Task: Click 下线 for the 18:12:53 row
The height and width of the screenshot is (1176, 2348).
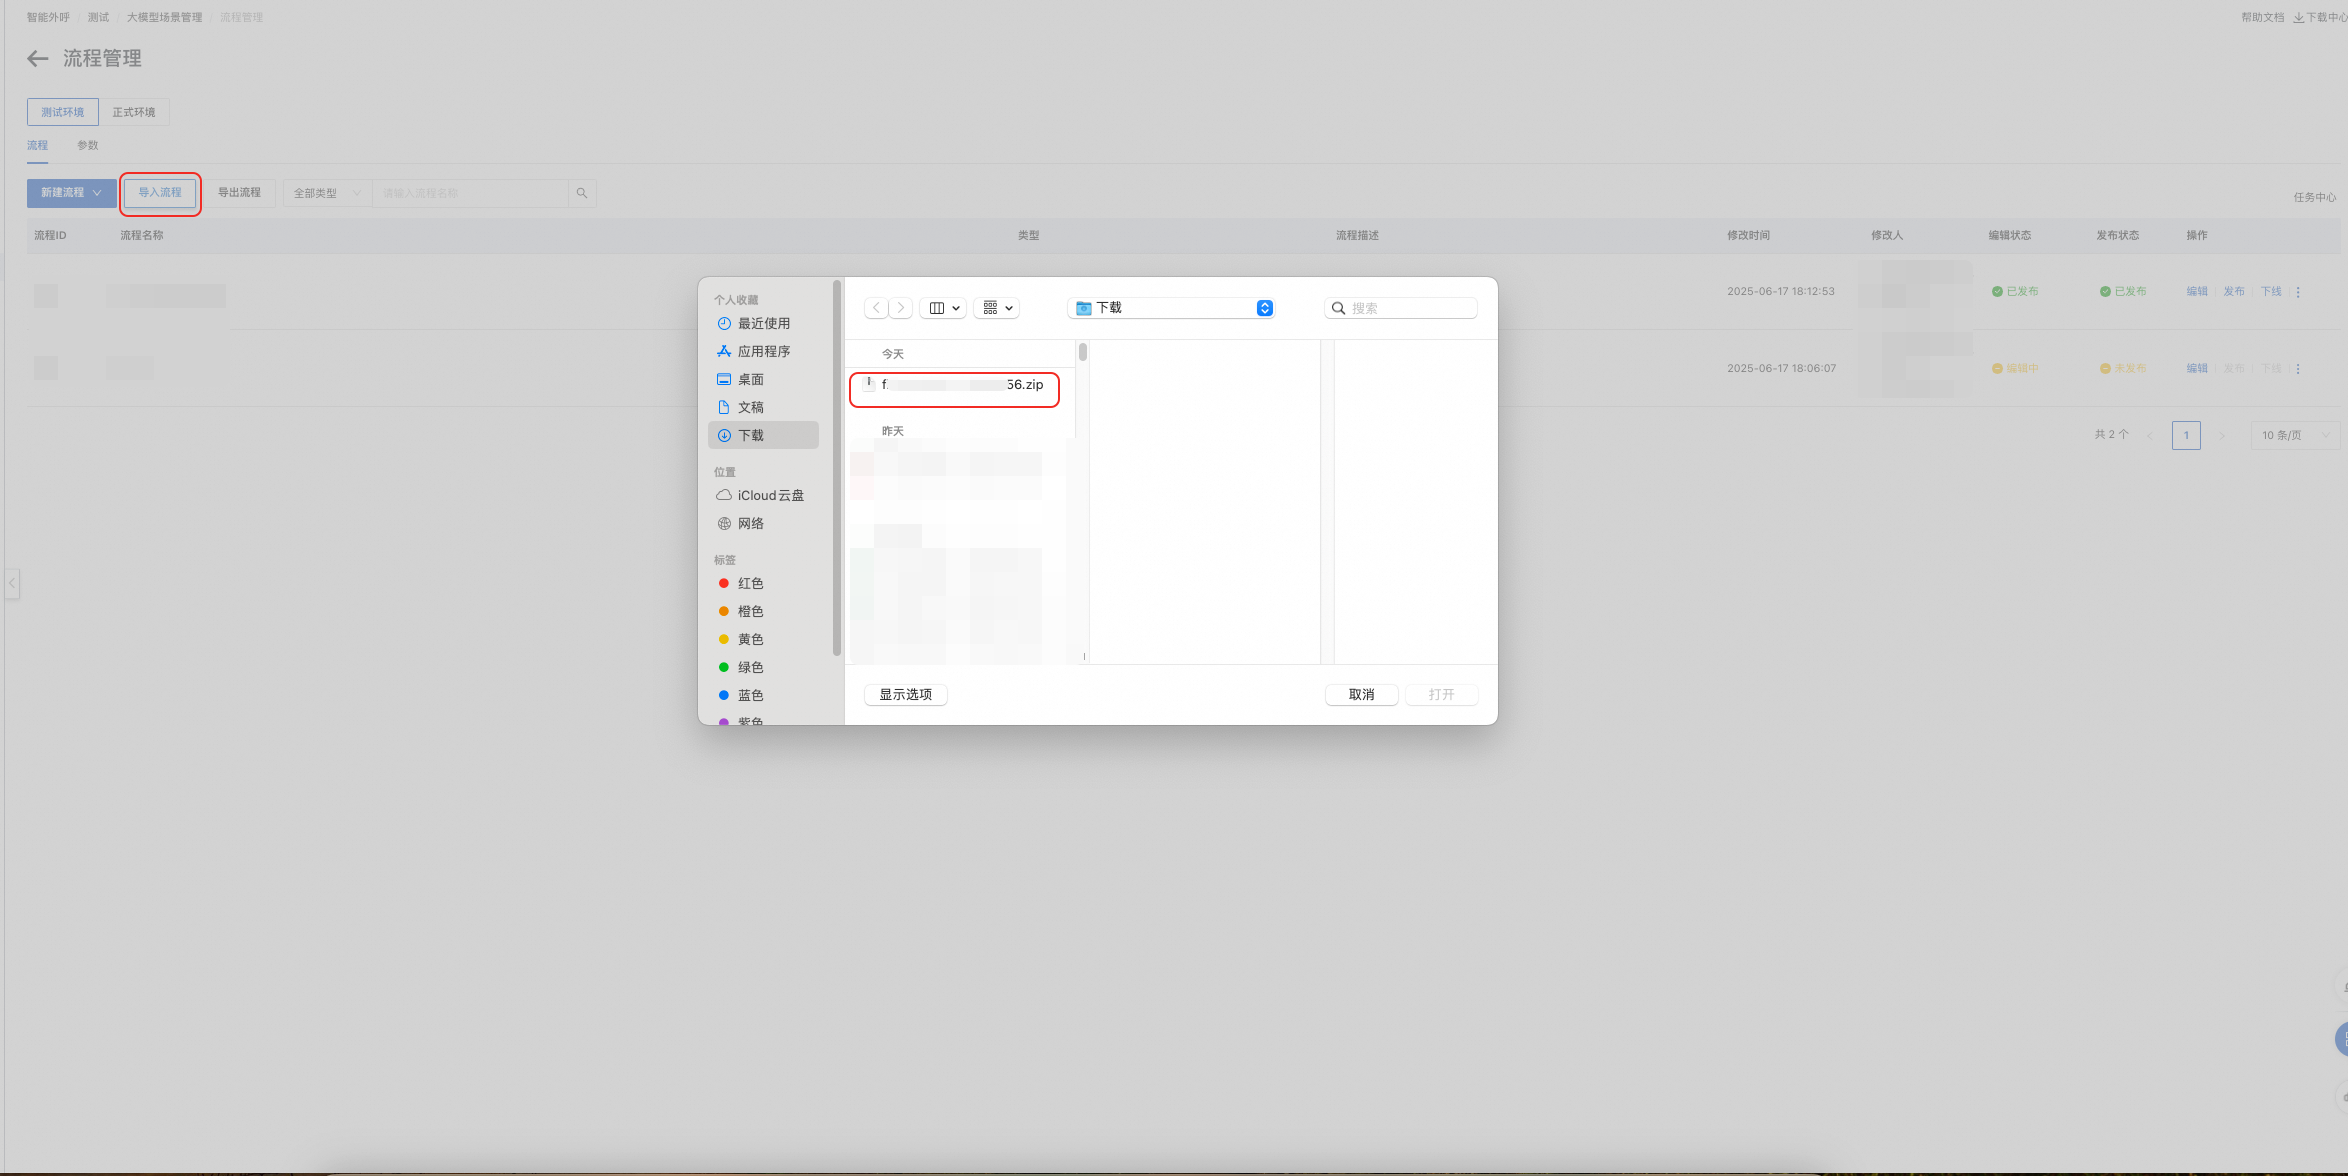Action: pos(2271,292)
